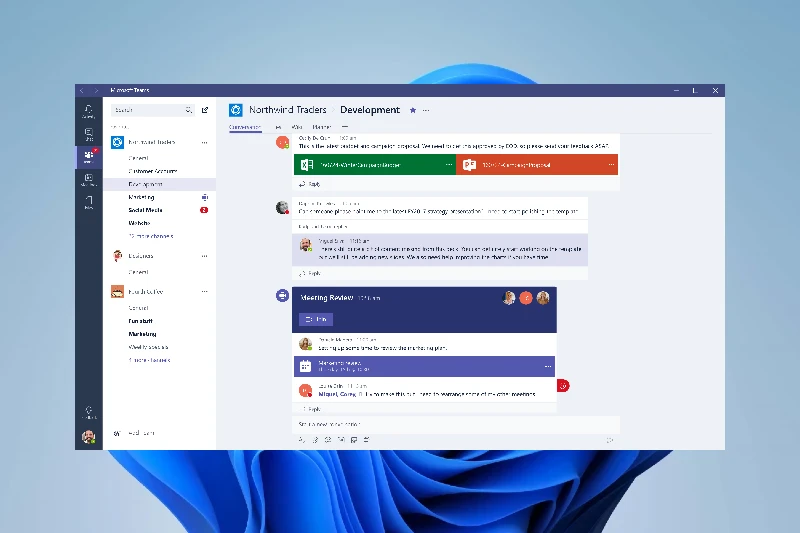Screen dimensions: 800x533
Task: Go back using the title bar back arrow
Action: (82, 90)
